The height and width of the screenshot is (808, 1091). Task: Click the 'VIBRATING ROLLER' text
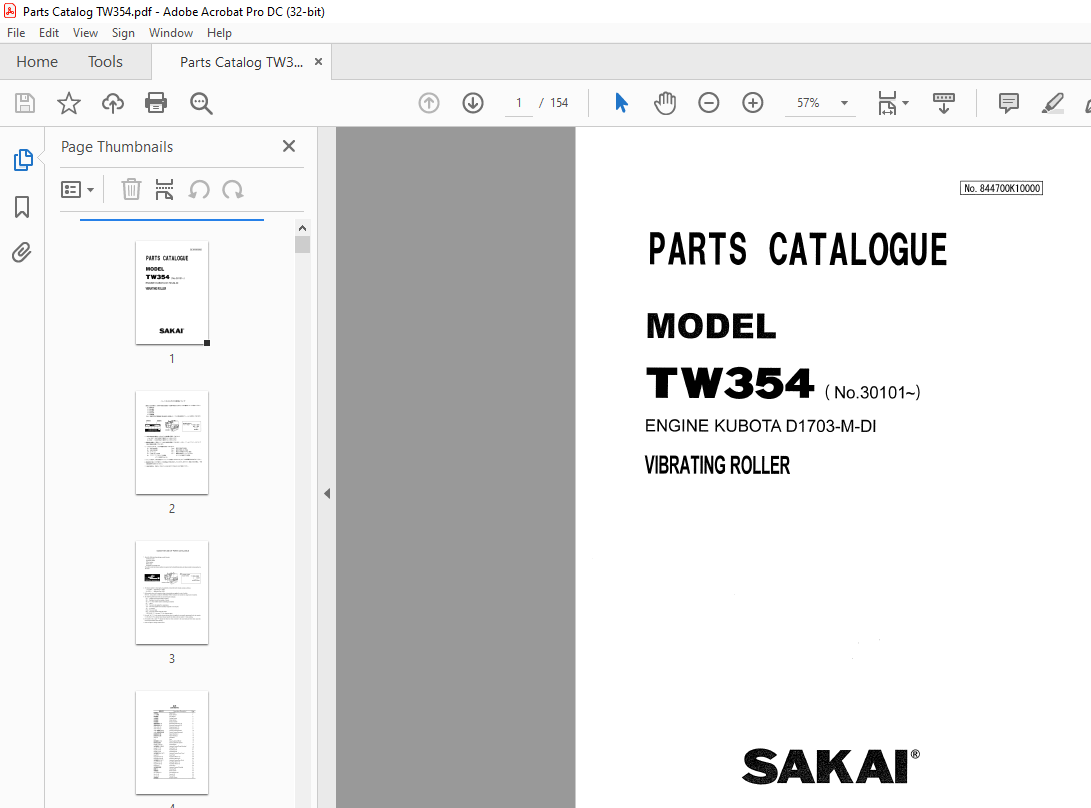coord(717,466)
